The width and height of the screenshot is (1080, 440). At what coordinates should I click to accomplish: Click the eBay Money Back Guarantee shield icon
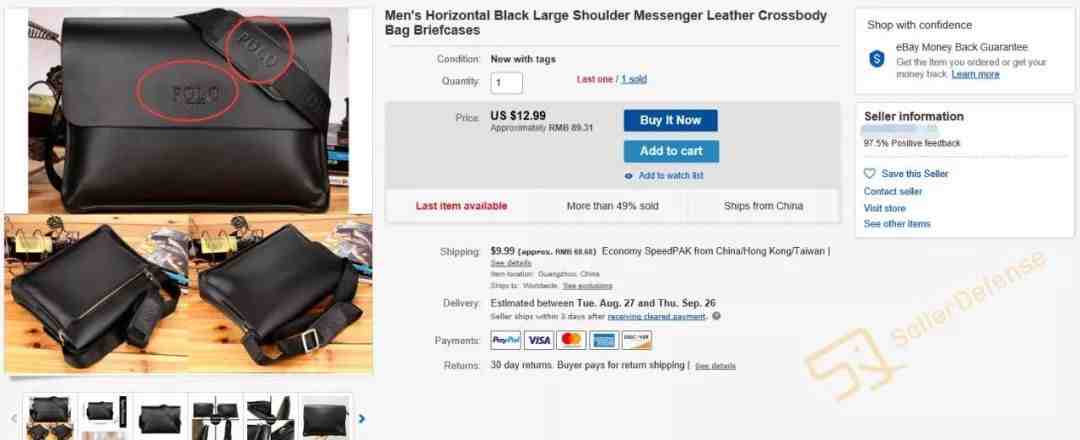click(877, 59)
